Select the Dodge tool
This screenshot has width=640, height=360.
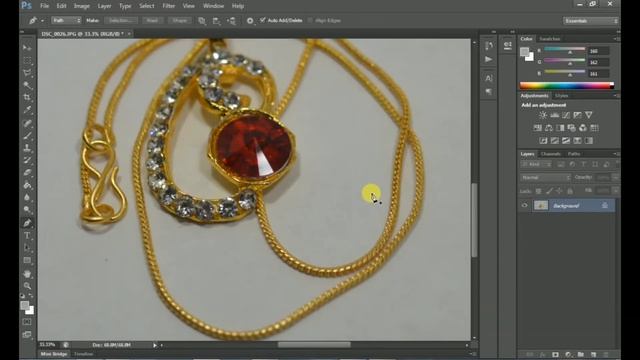click(x=27, y=210)
